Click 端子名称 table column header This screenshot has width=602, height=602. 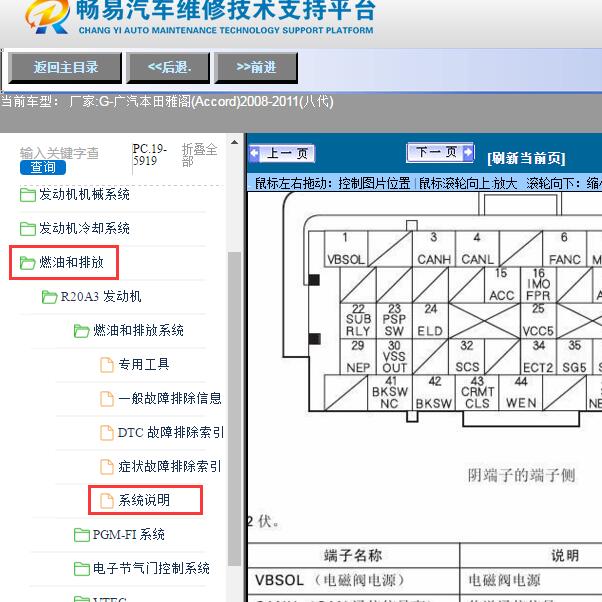click(353, 556)
